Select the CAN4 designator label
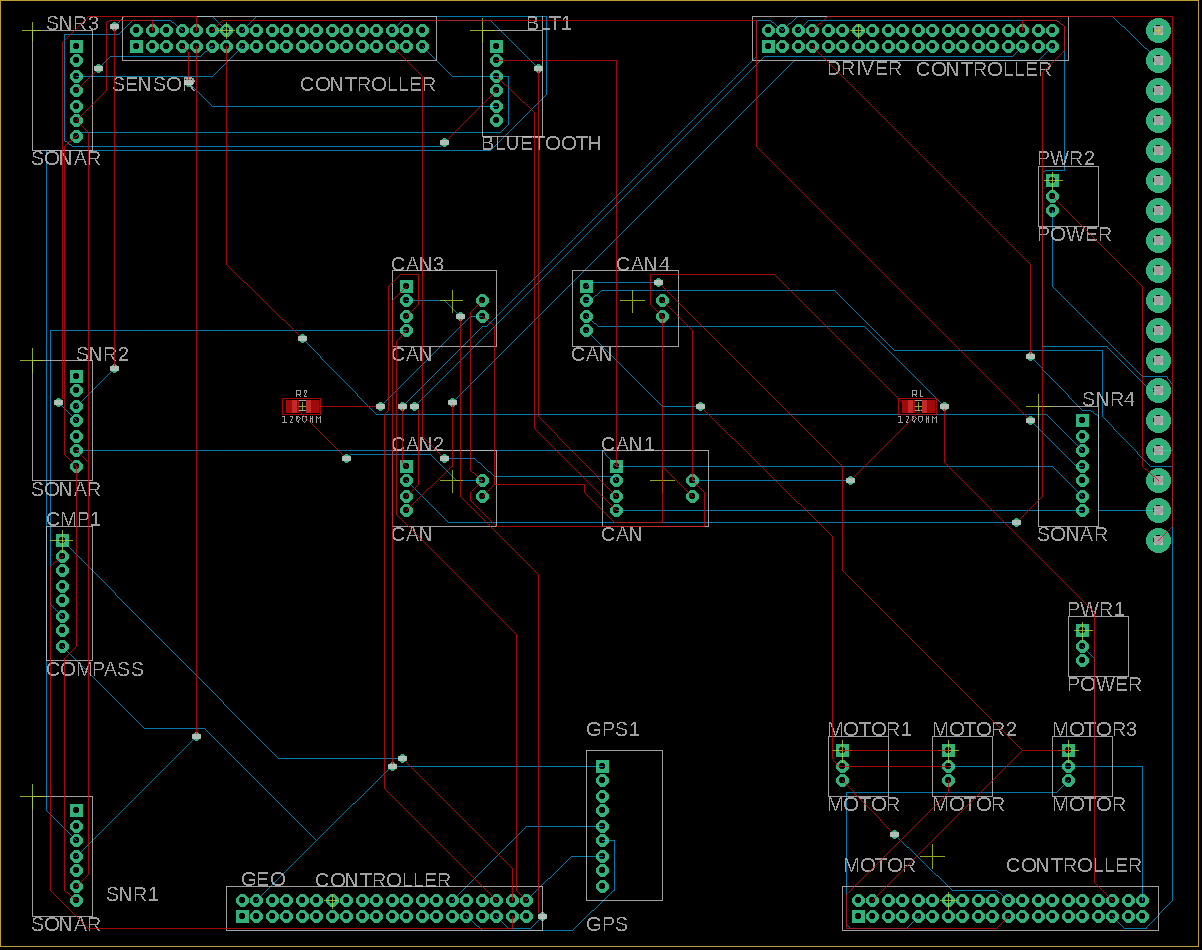 tap(643, 264)
